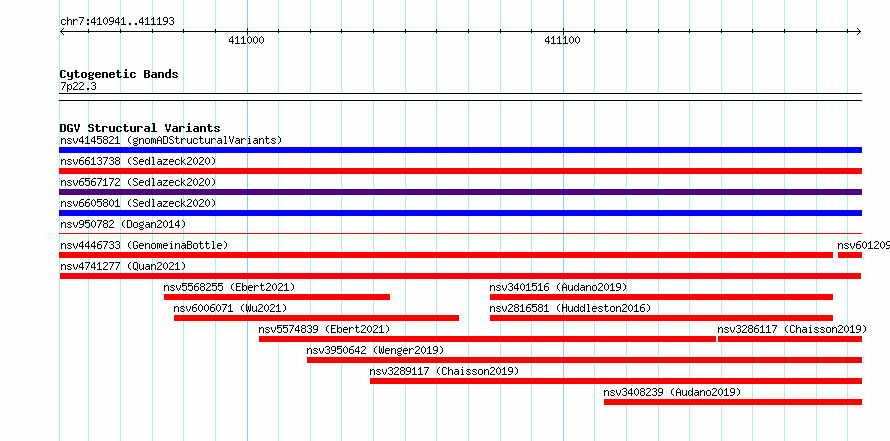This screenshot has width=890, height=441.
Task: Select the nsv950782 (Dogan2014) label
Action: pos(123,224)
